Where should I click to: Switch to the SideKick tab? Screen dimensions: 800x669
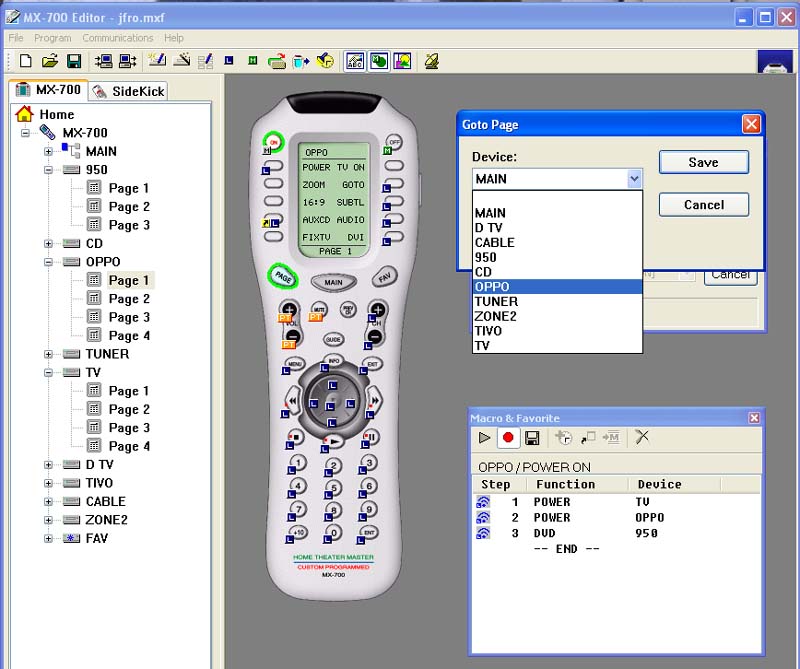(129, 91)
